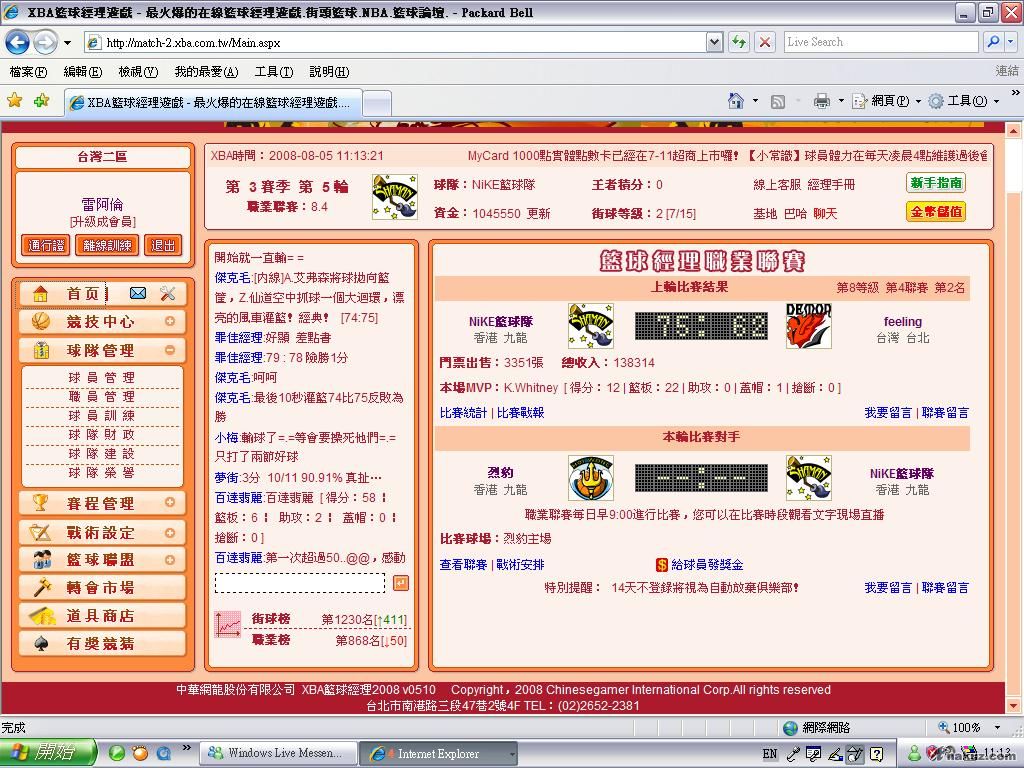Expand the 競技中心 menu section
1024x768 pixels.
(170, 321)
